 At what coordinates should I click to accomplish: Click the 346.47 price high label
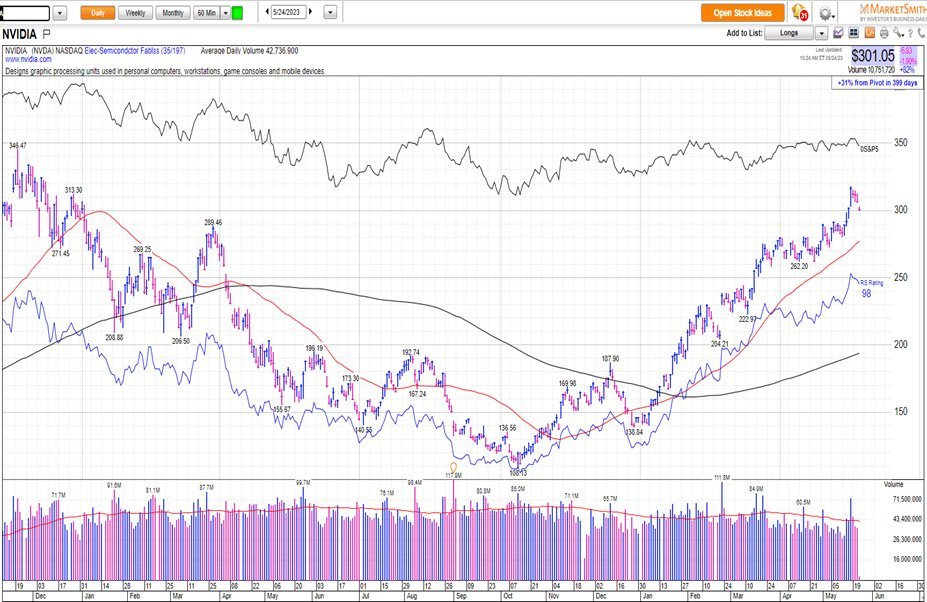point(18,145)
